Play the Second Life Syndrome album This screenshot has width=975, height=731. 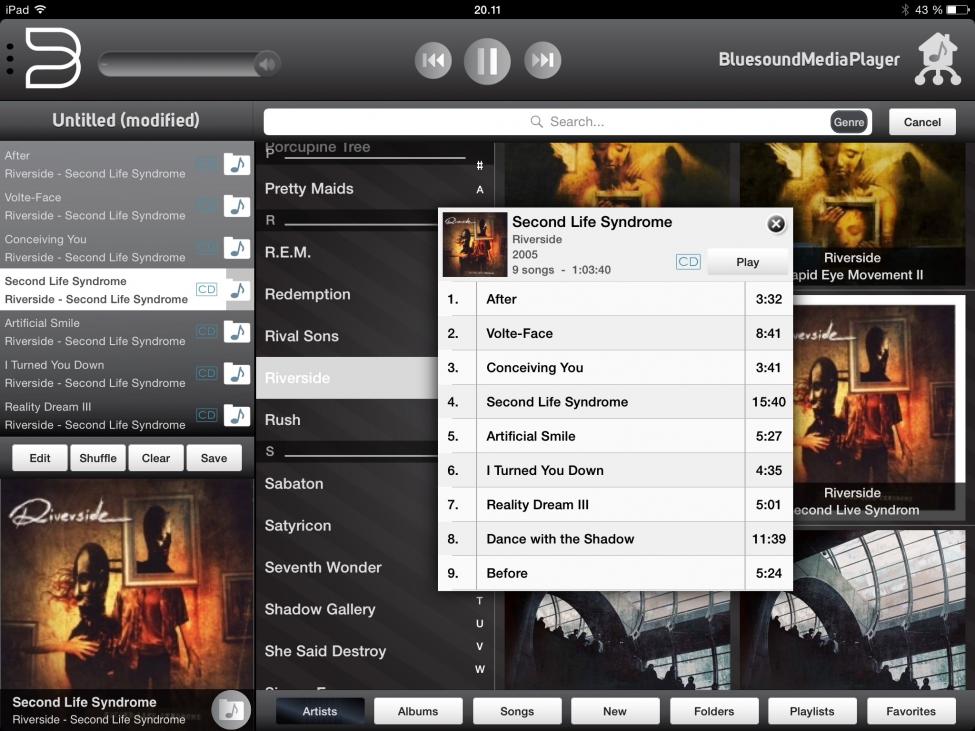click(747, 262)
